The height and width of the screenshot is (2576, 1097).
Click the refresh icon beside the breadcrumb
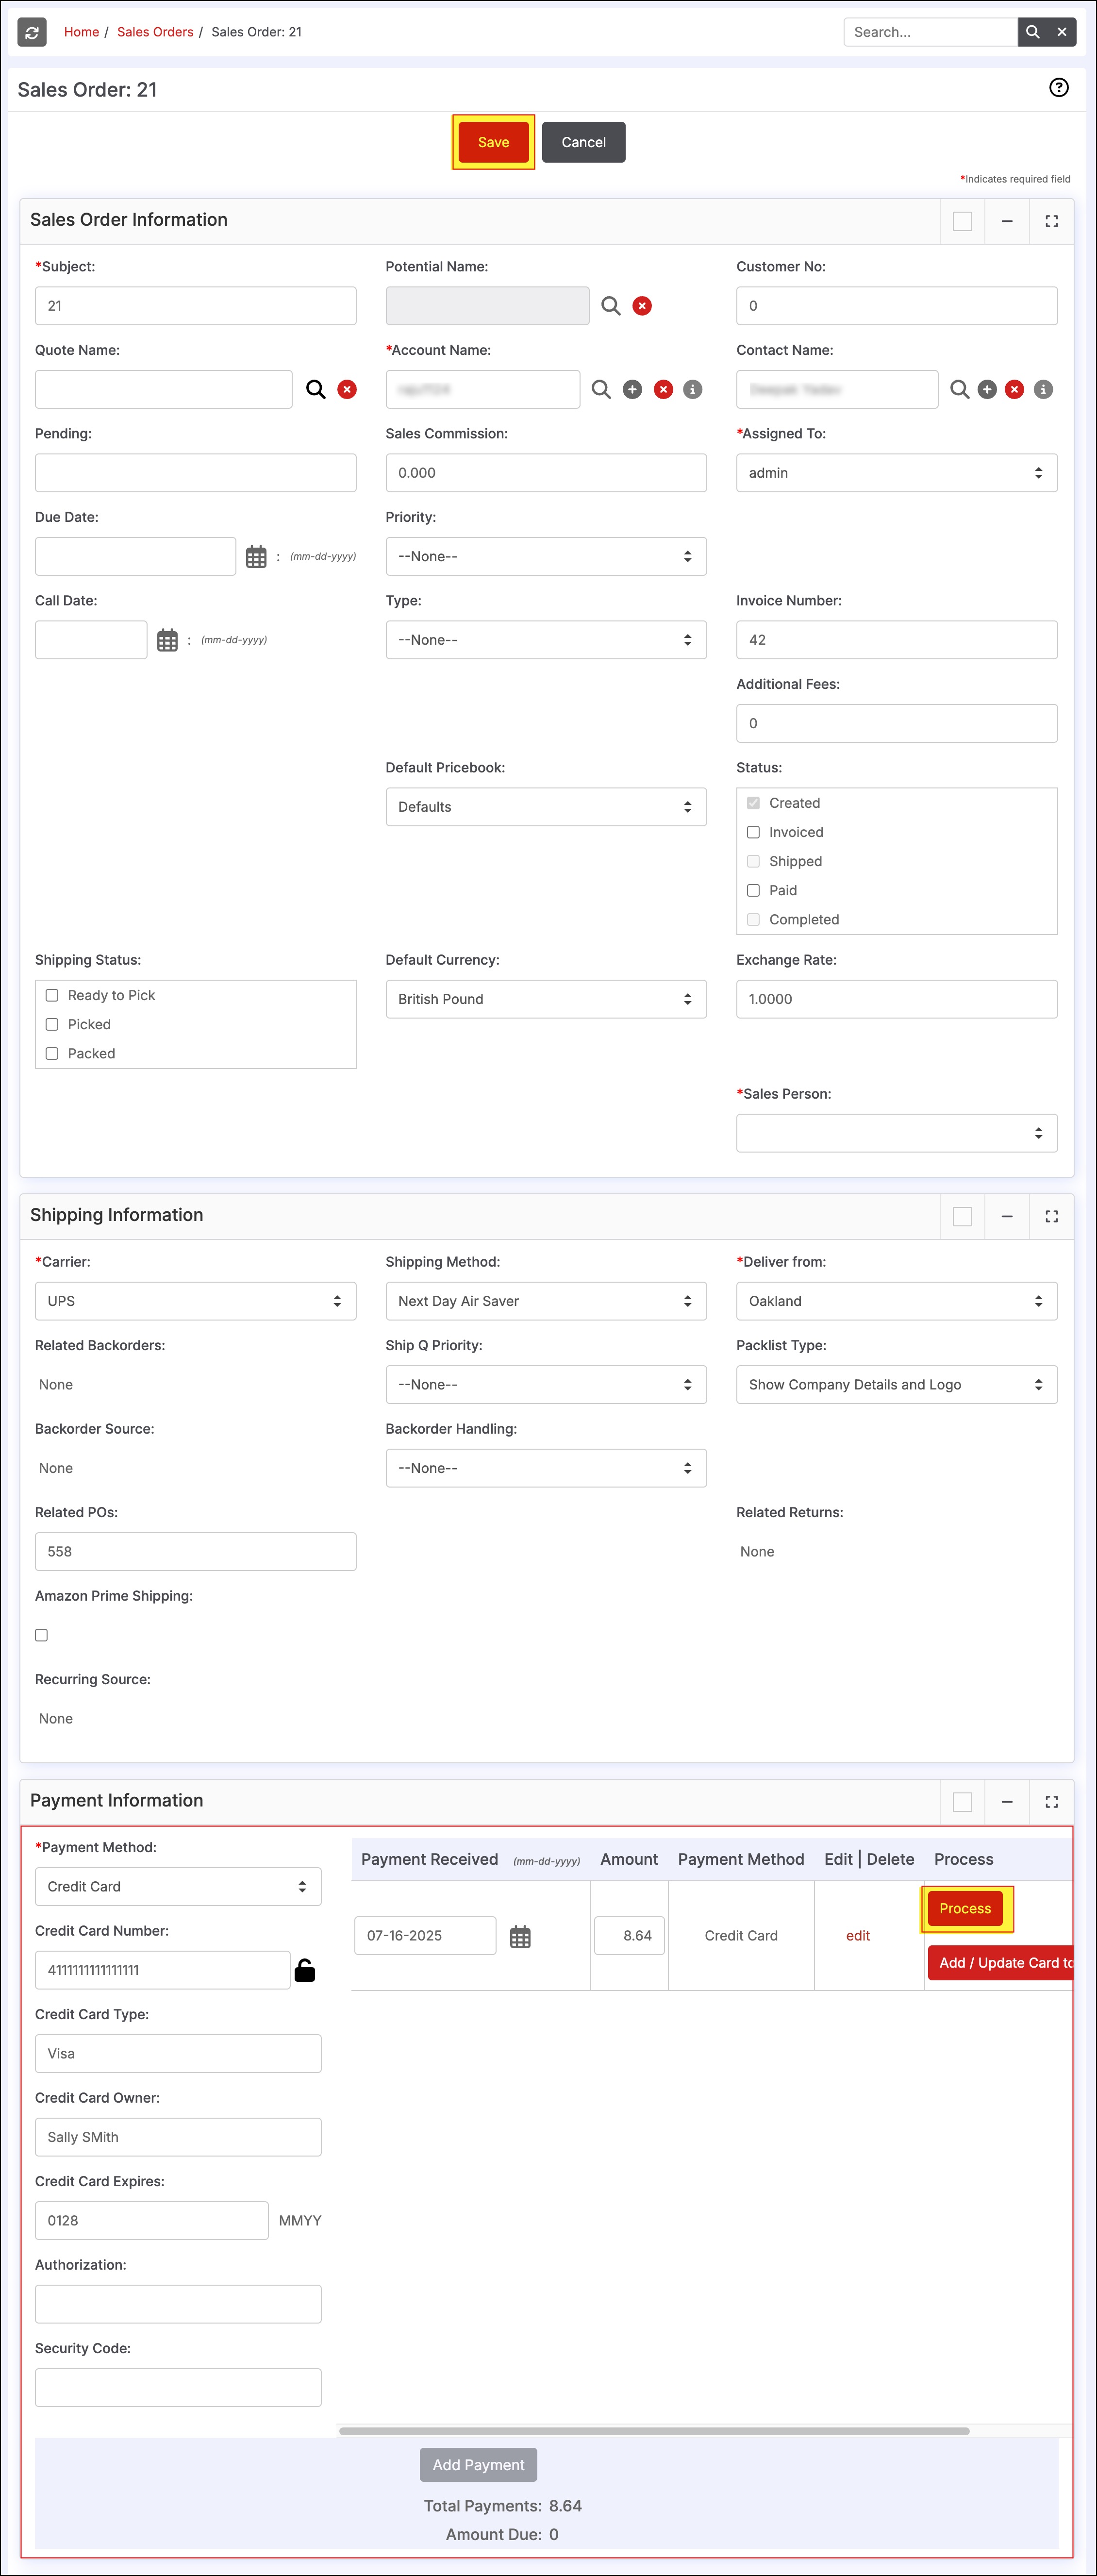(32, 32)
